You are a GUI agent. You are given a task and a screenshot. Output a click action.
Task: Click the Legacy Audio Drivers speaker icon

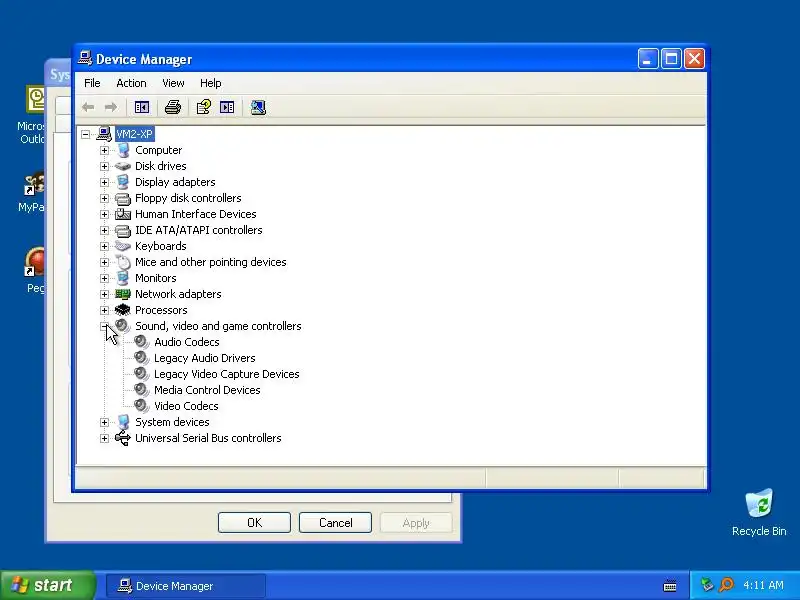pos(141,358)
